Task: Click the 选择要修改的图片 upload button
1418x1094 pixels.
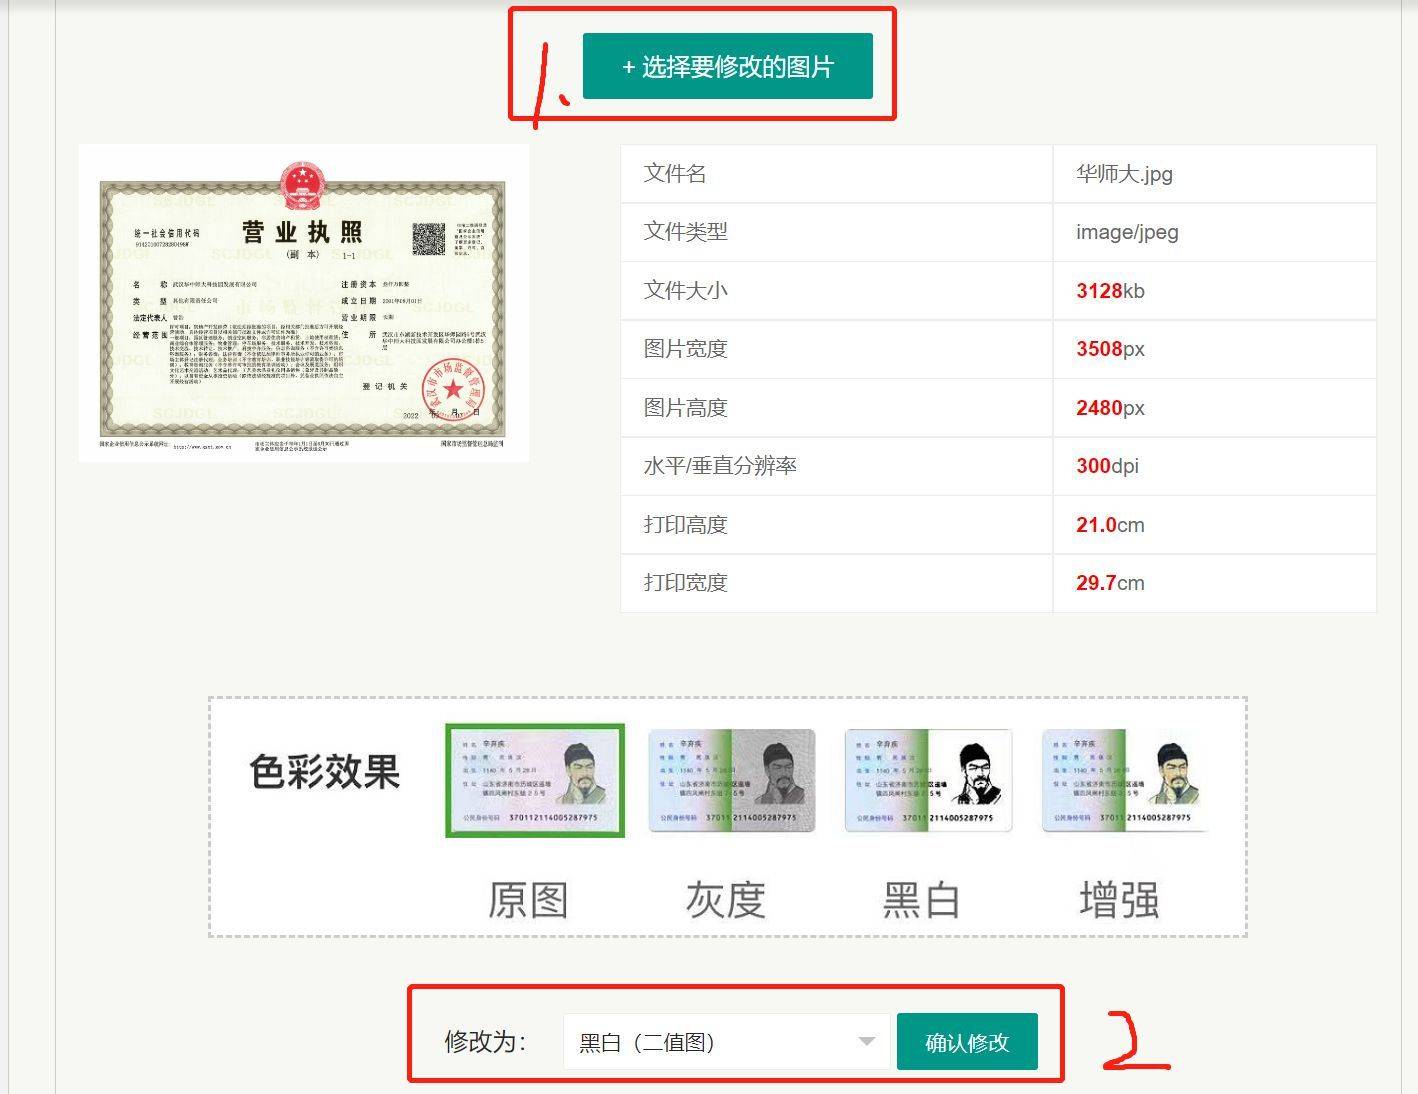Action: click(x=727, y=67)
